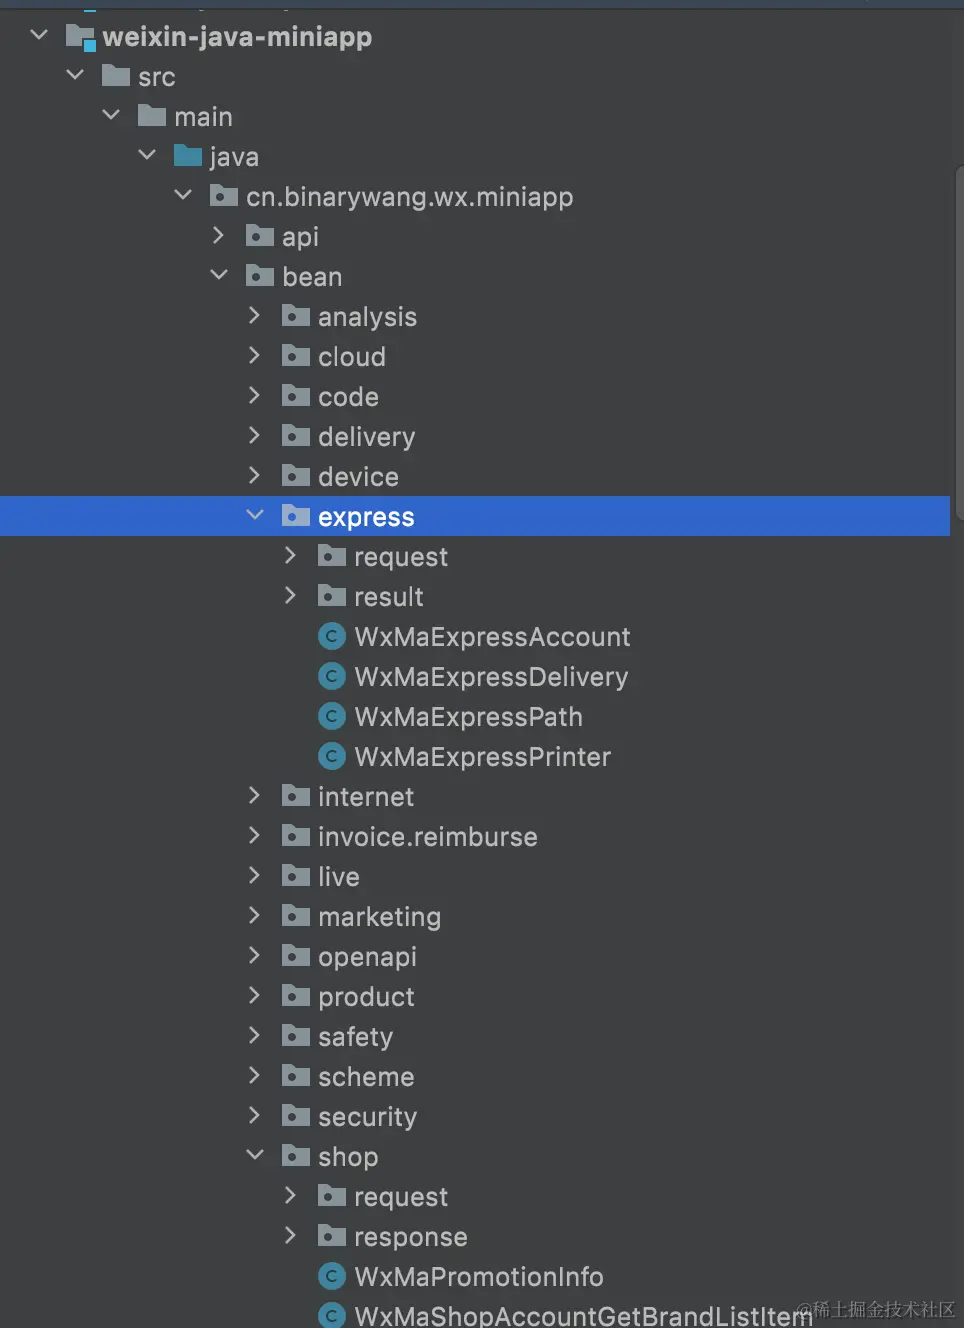The image size is (964, 1328).
Task: Click the cn.binarywang.wx.miniapp package icon
Action: pyautogui.click(x=224, y=195)
